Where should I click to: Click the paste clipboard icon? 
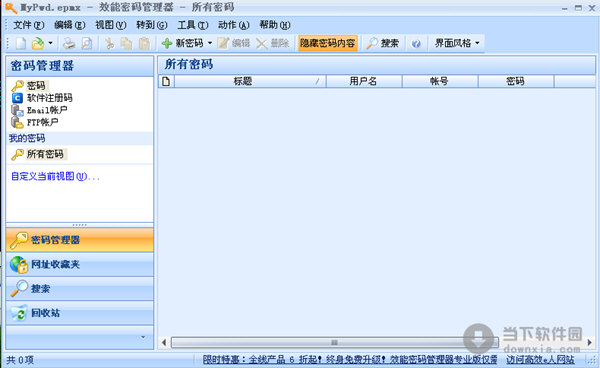pos(144,43)
